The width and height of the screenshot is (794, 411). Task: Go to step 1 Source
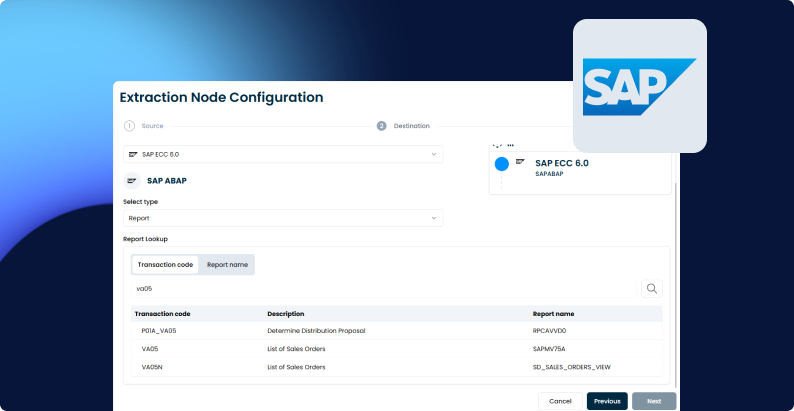(x=144, y=126)
